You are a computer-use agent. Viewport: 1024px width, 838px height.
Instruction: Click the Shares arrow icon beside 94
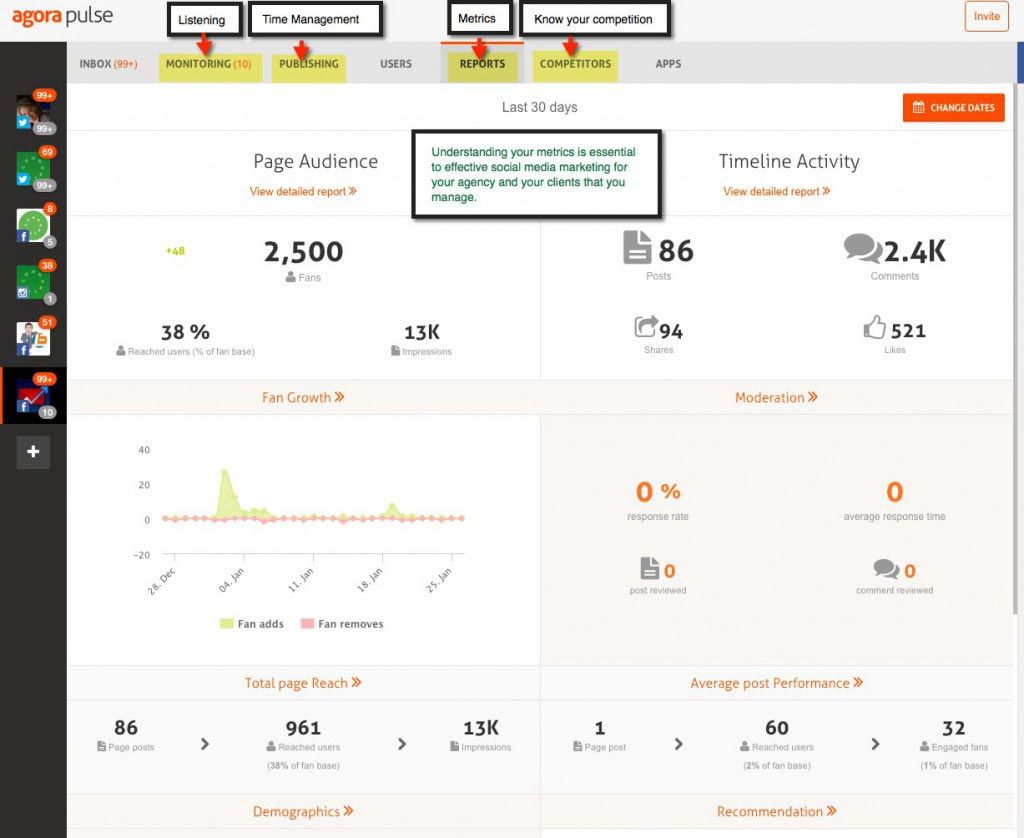pos(646,327)
